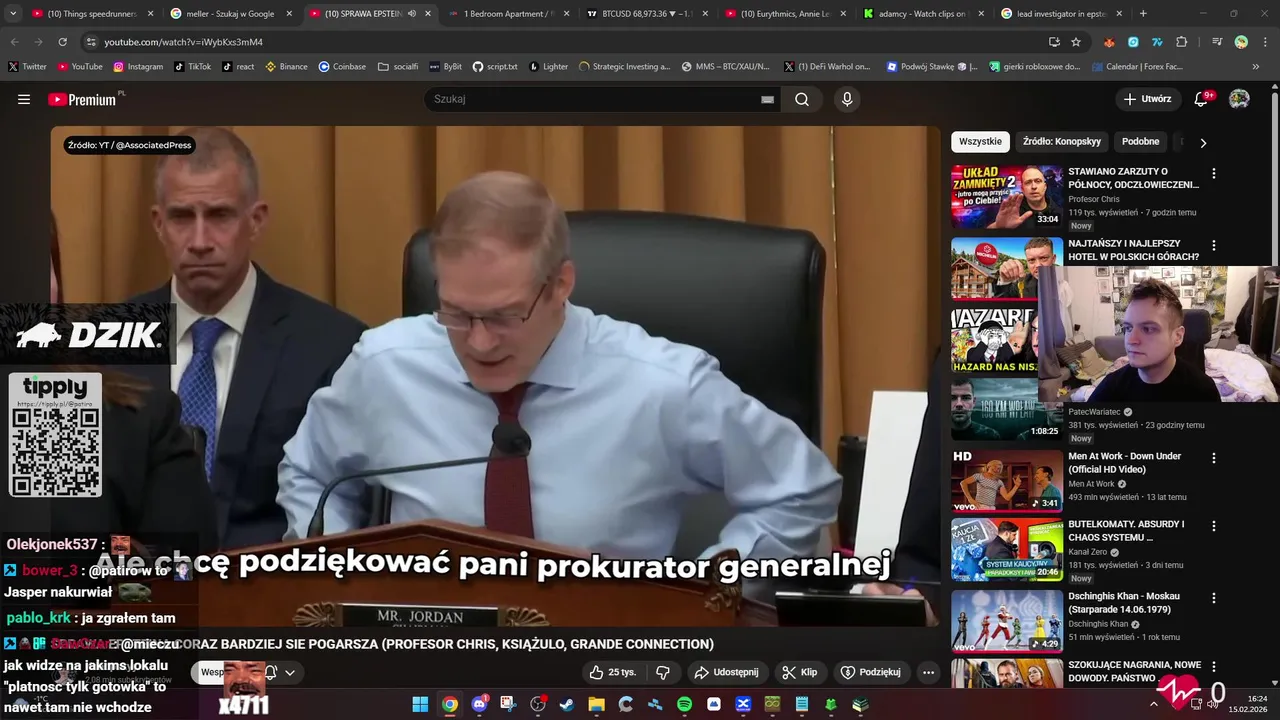Open the Chrome extensions puzzle icon

pos(1182,42)
